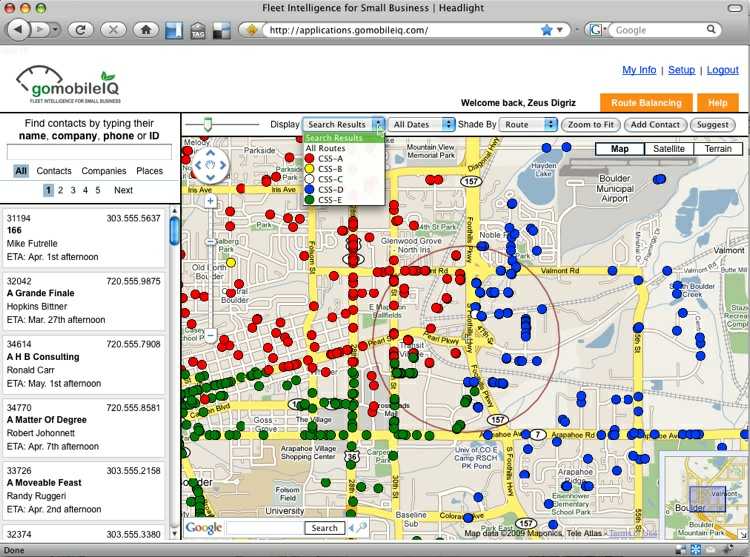The width and height of the screenshot is (750, 557).
Task: Open the My Info link
Action: (639, 70)
